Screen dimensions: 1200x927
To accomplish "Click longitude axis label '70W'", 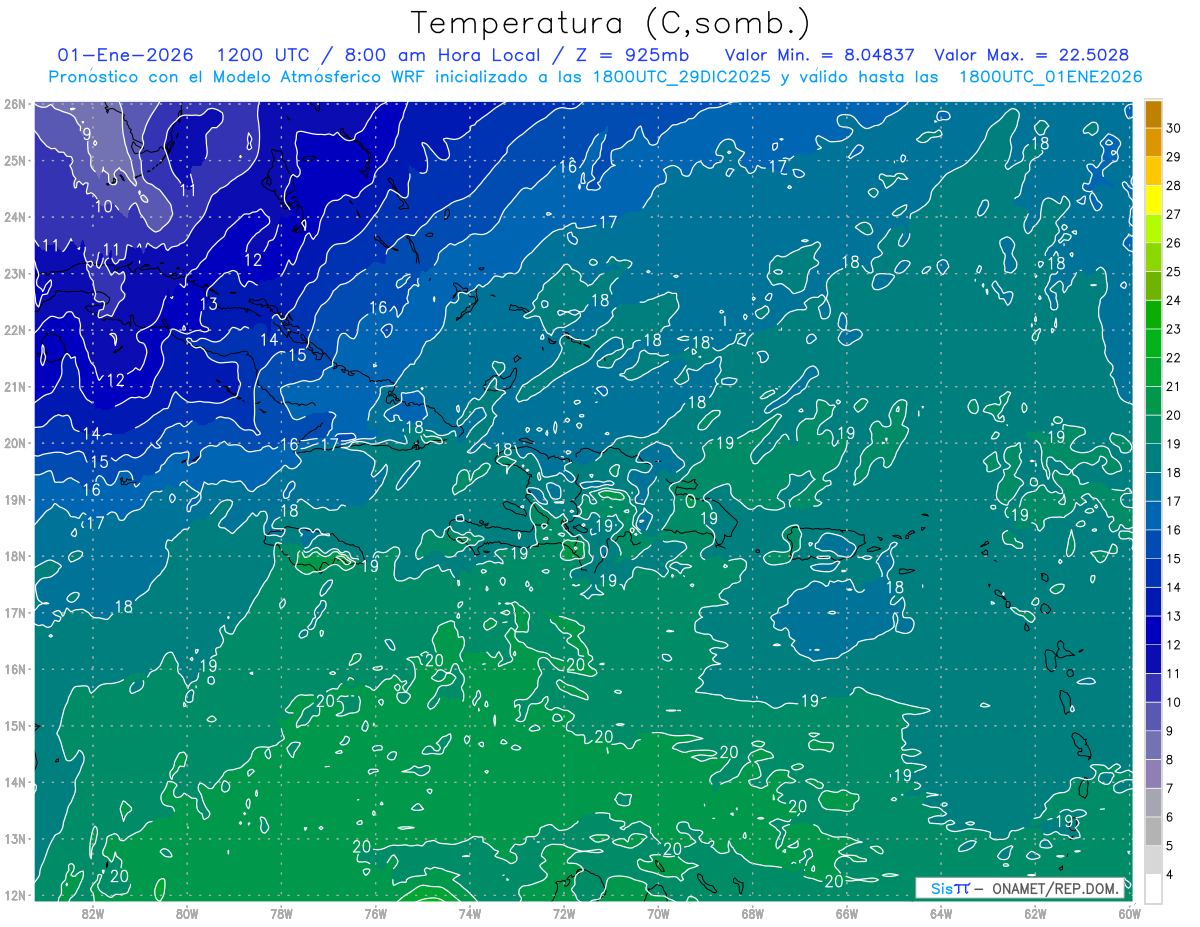I will [x=658, y=913].
